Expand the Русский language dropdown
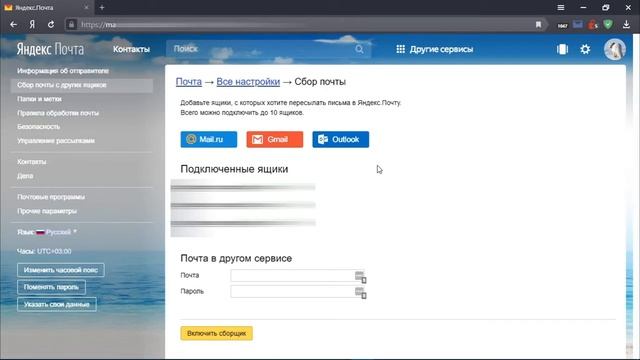640x360 pixels. tap(57, 232)
